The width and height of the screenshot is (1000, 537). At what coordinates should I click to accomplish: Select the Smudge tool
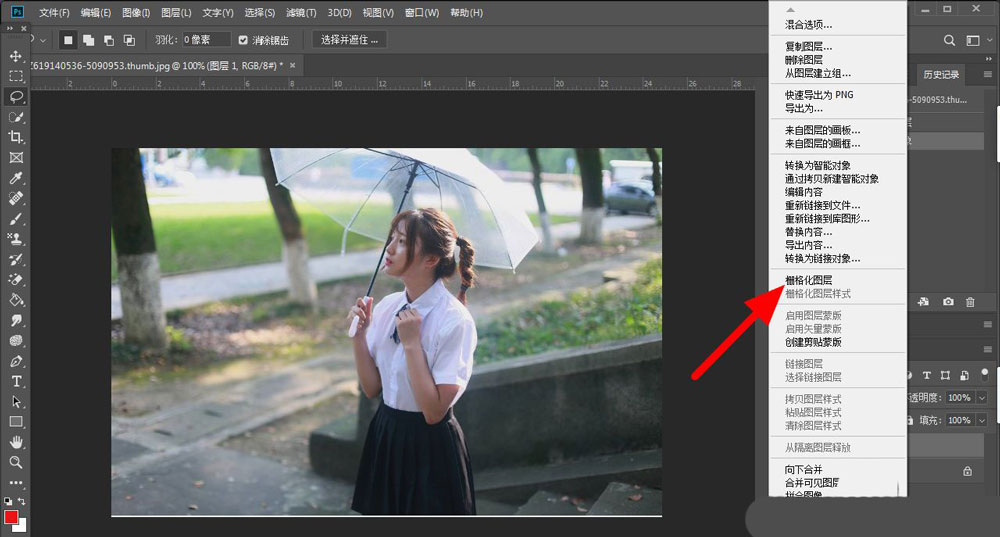coord(16,320)
